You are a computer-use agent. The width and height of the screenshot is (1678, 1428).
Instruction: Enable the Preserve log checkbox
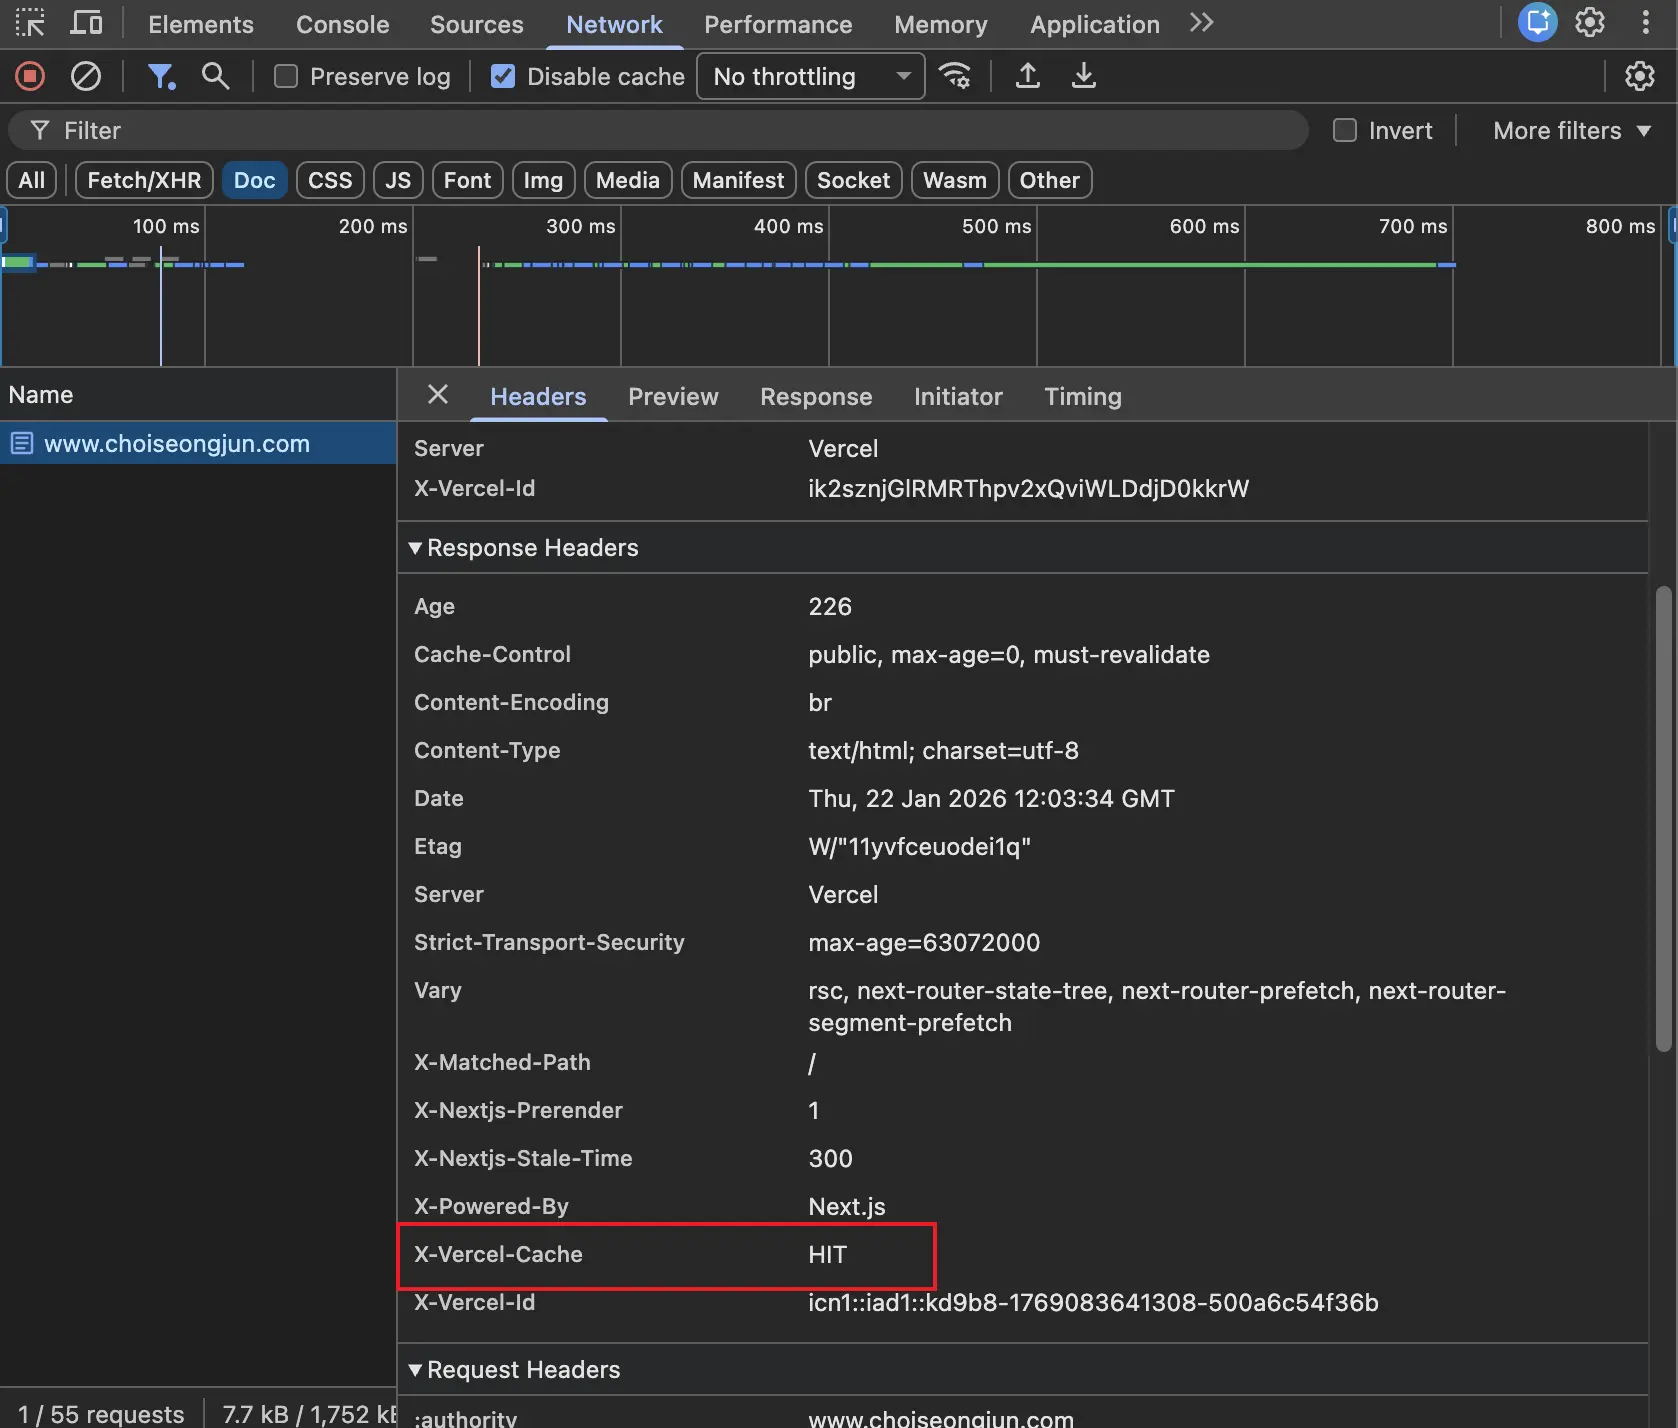[x=286, y=76]
